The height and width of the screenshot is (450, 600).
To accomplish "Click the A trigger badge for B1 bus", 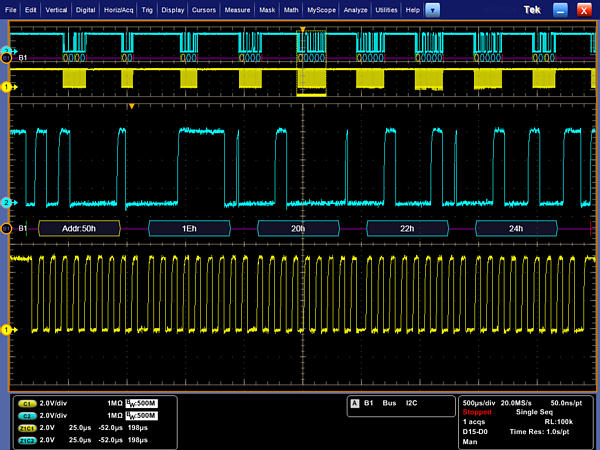I will [355, 403].
